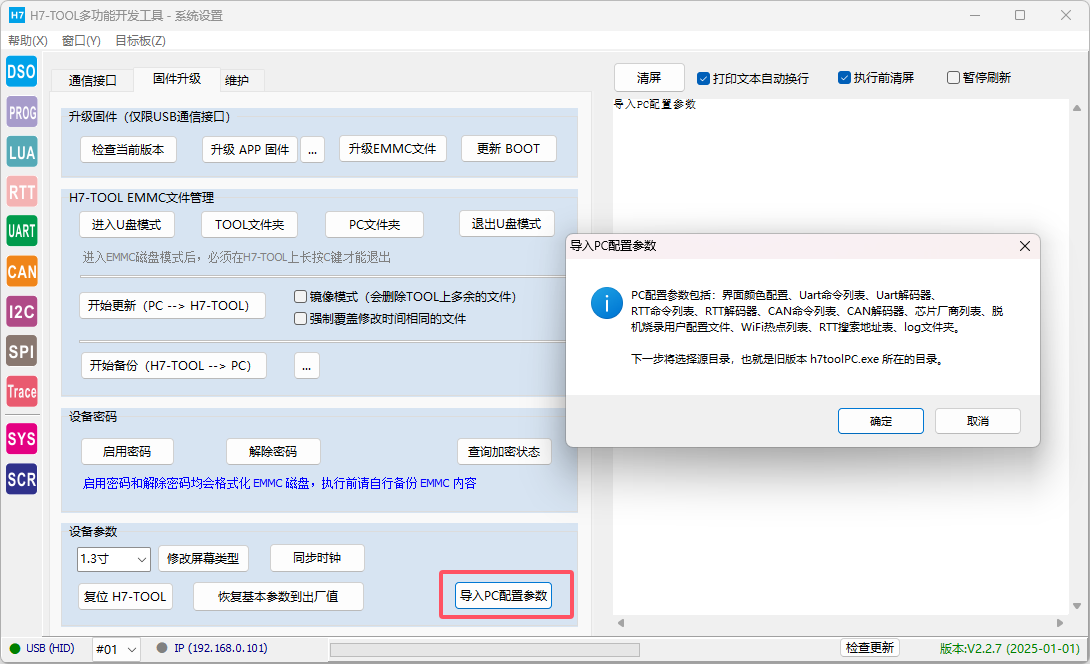Open the CAN sidebar icon
Image resolution: width=1090 pixels, height=664 pixels.
[x=22, y=271]
